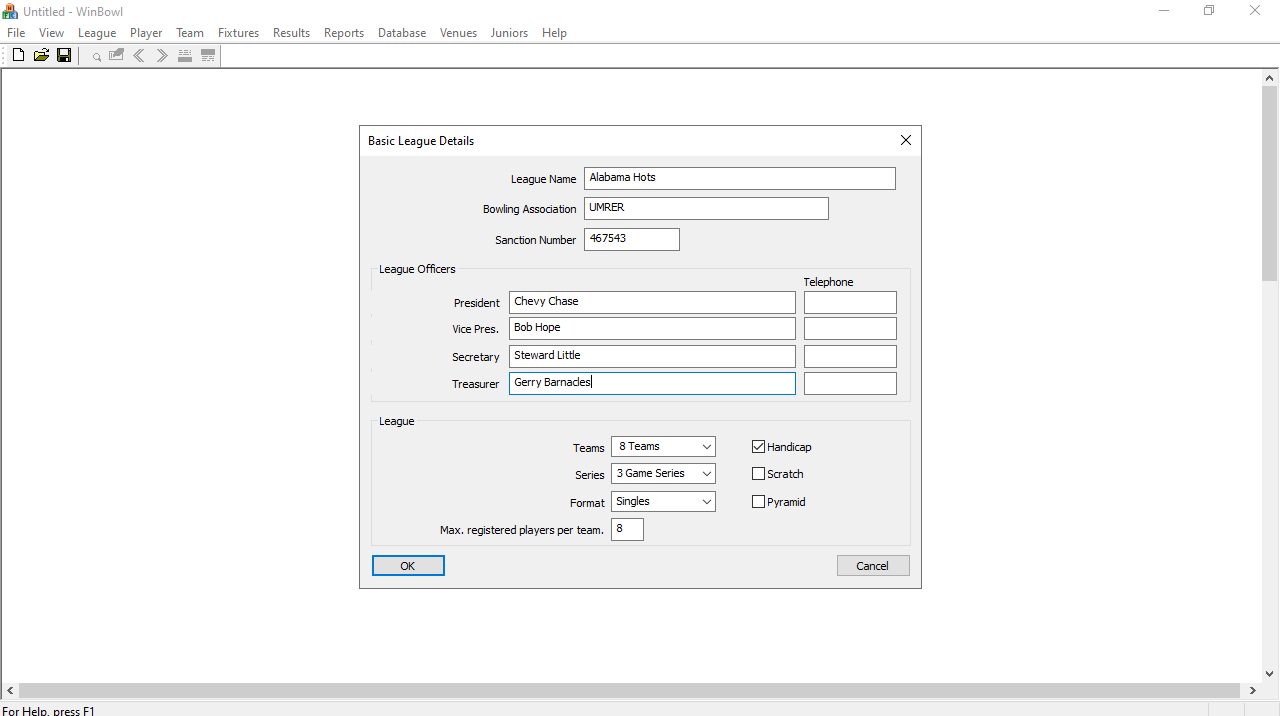Screen dimensions: 1280x716
Task: Close the Basic League Details dialog with X
Action: pyautogui.click(x=906, y=141)
